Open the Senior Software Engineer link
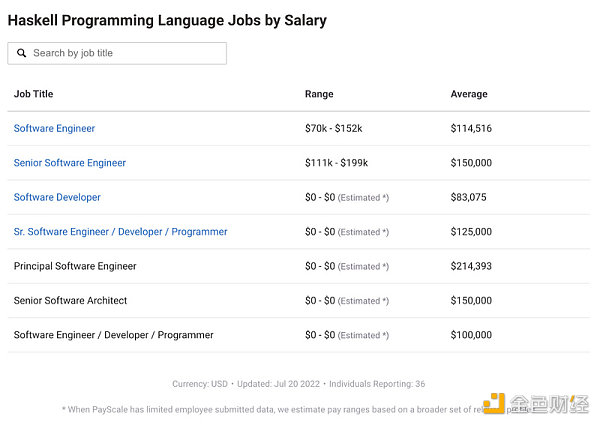The height and width of the screenshot is (425, 600). [x=70, y=163]
